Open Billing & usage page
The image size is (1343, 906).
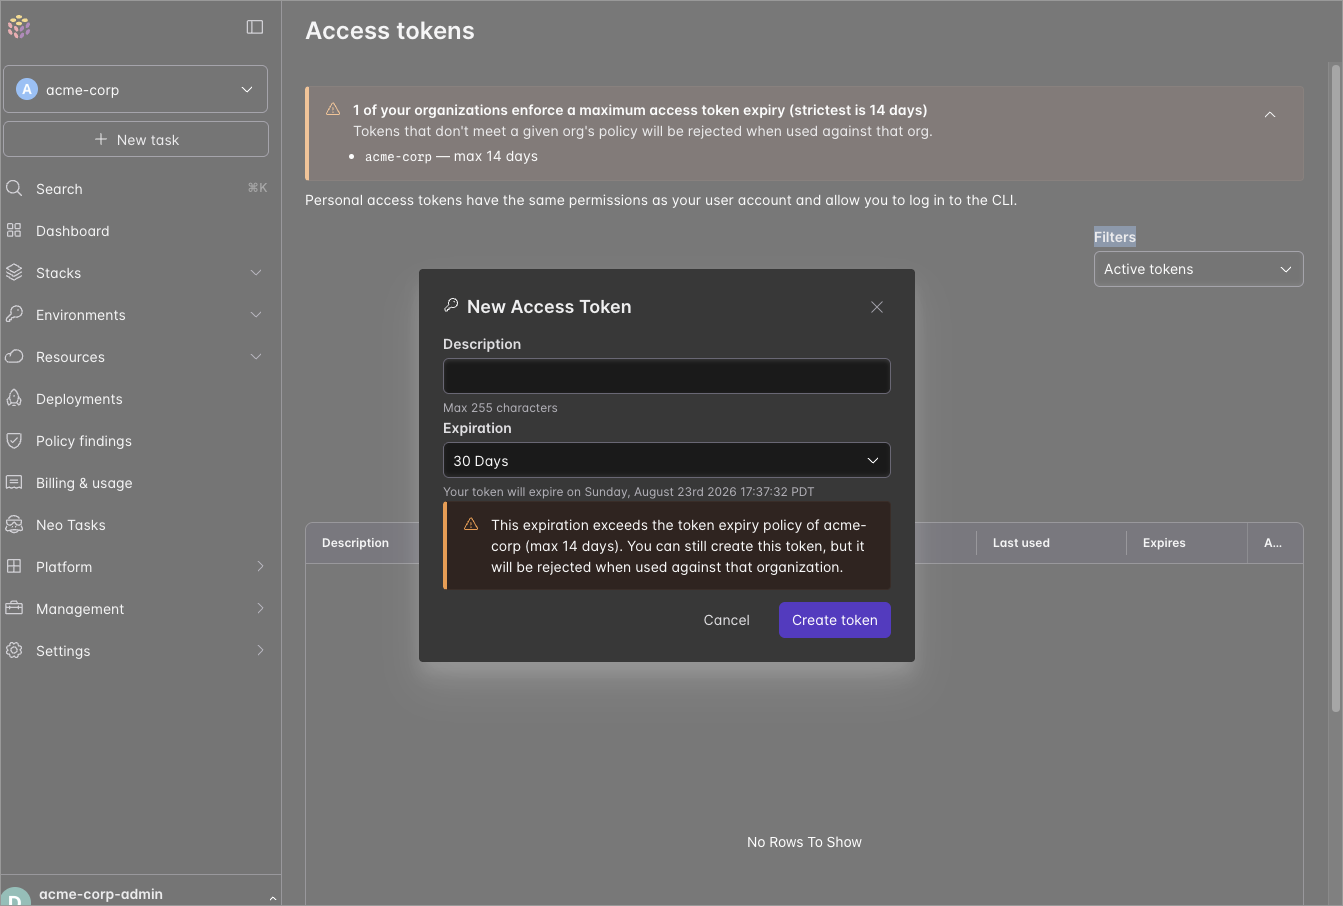(x=84, y=483)
